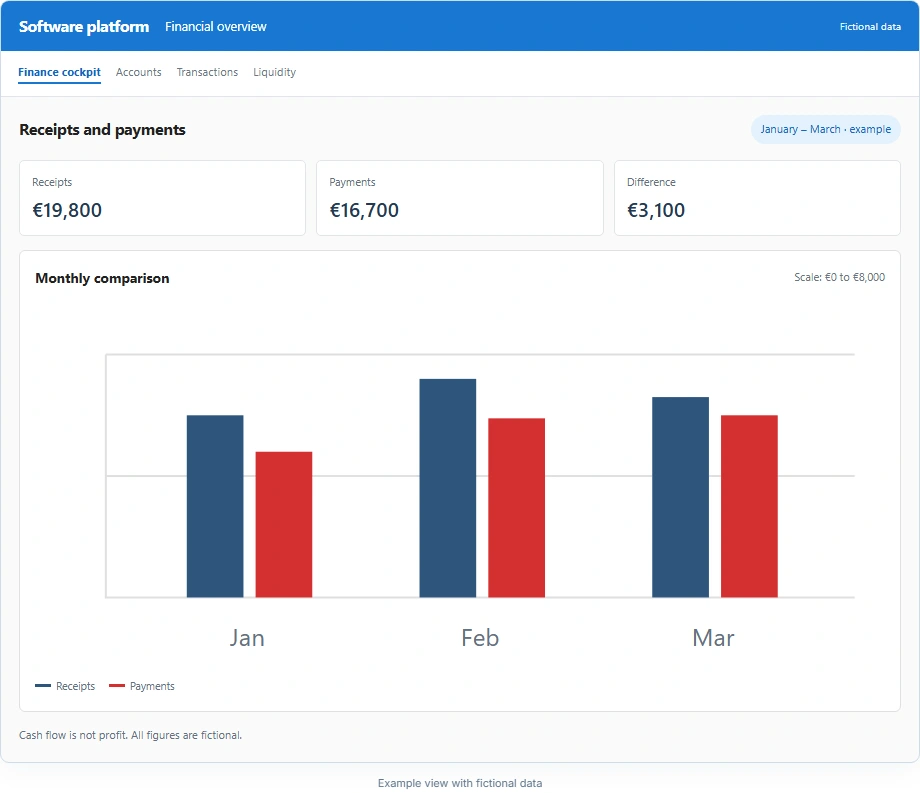Viewport: 920px width, 793px height.
Task: Click the Receipts and payments heading
Action: pyautogui.click(x=102, y=130)
